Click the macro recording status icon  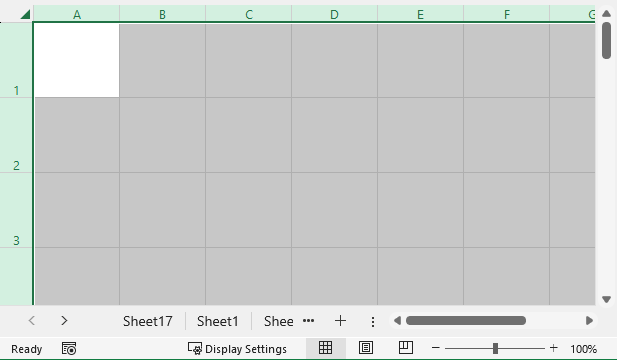69,349
